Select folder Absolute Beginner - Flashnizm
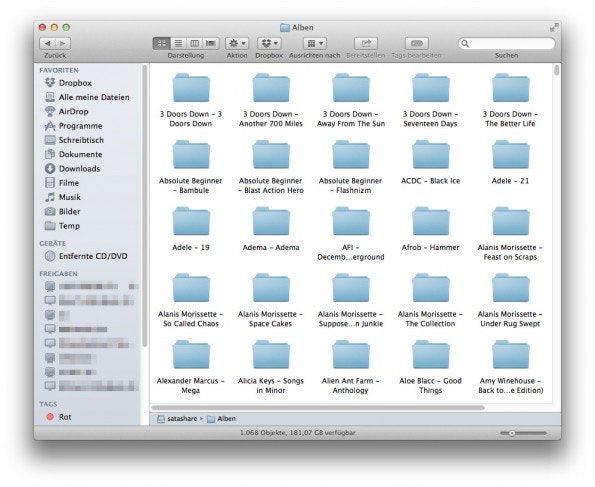The image size is (595, 487). coord(351,167)
